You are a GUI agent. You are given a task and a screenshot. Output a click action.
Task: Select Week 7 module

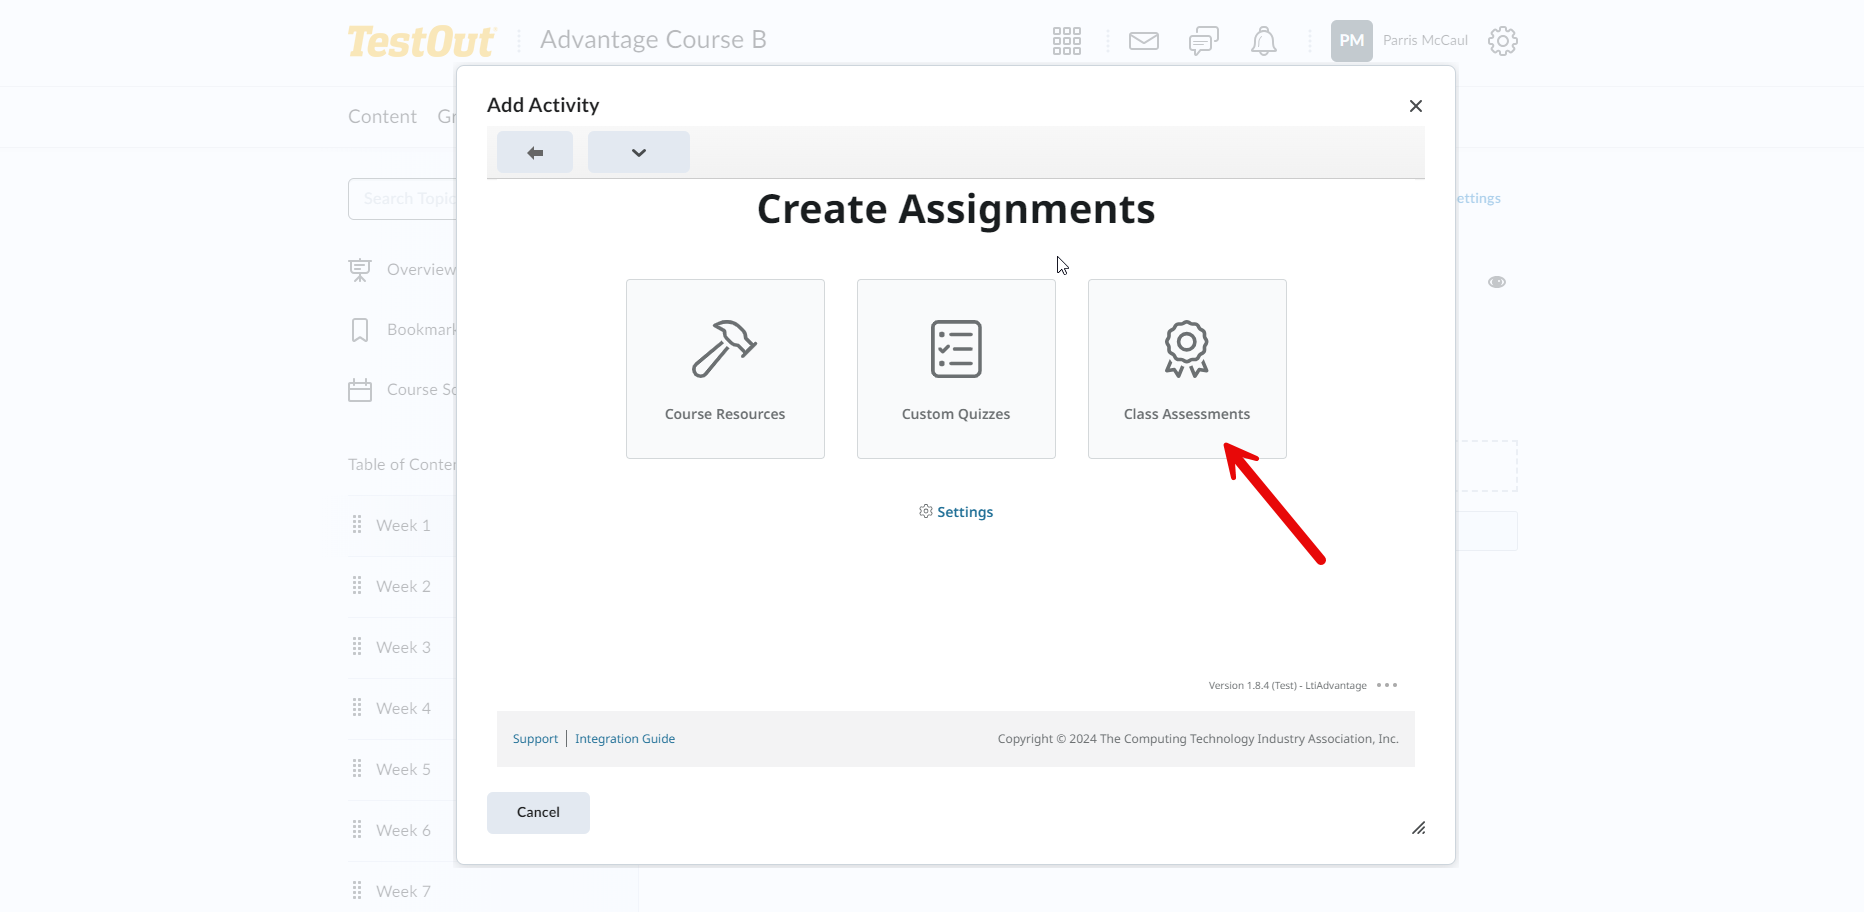pyautogui.click(x=403, y=892)
